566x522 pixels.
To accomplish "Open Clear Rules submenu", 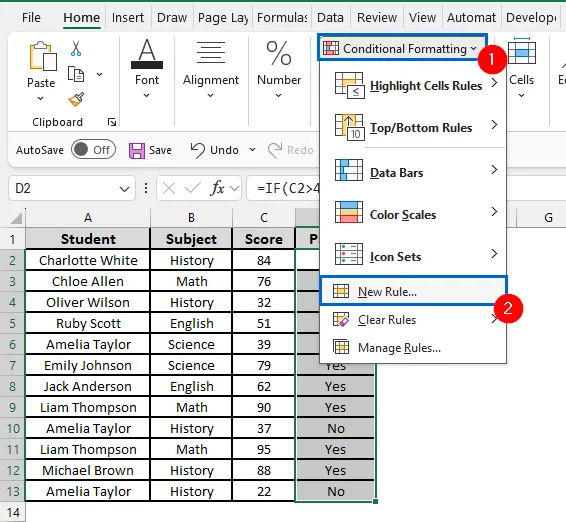I will [413, 319].
